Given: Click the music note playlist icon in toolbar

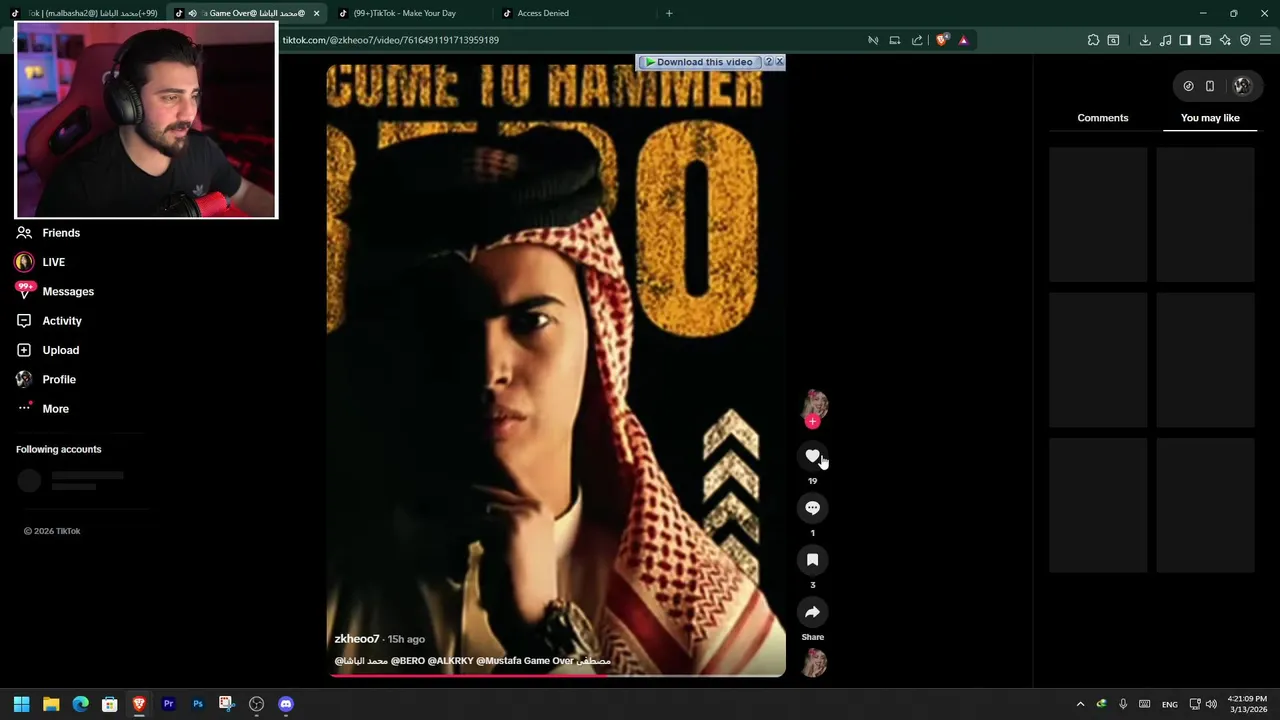Looking at the screenshot, I should [x=1165, y=40].
